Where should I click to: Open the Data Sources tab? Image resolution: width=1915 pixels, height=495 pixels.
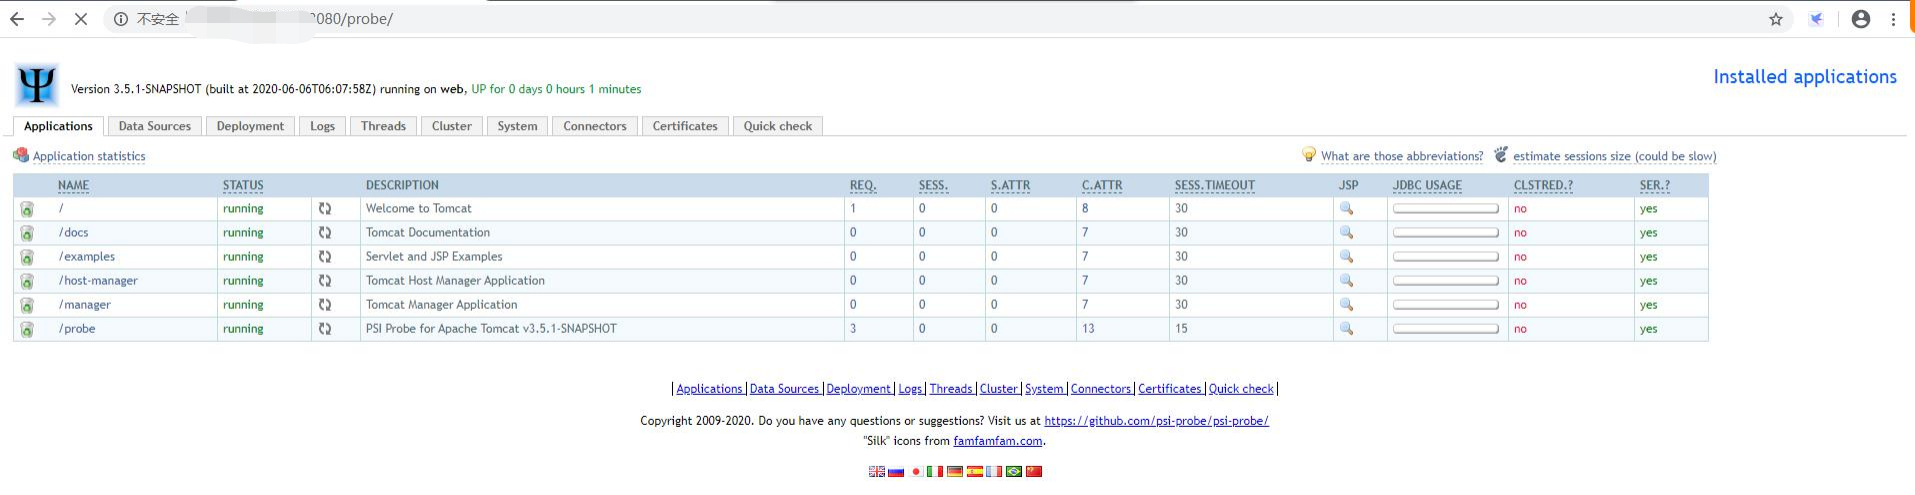tap(154, 126)
